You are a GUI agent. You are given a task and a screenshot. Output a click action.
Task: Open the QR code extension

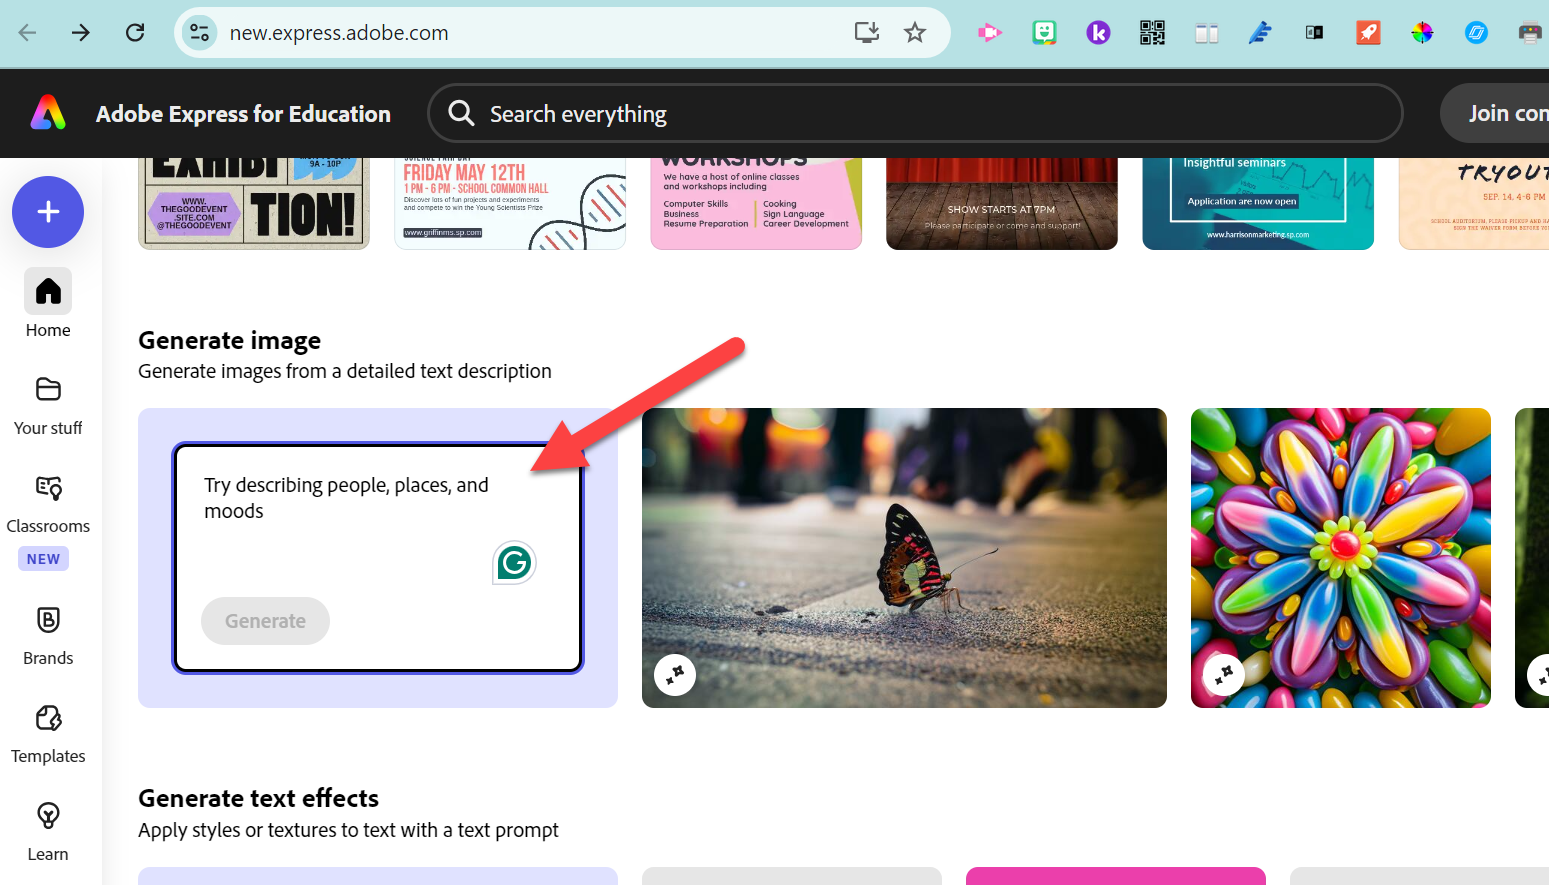click(x=1152, y=33)
